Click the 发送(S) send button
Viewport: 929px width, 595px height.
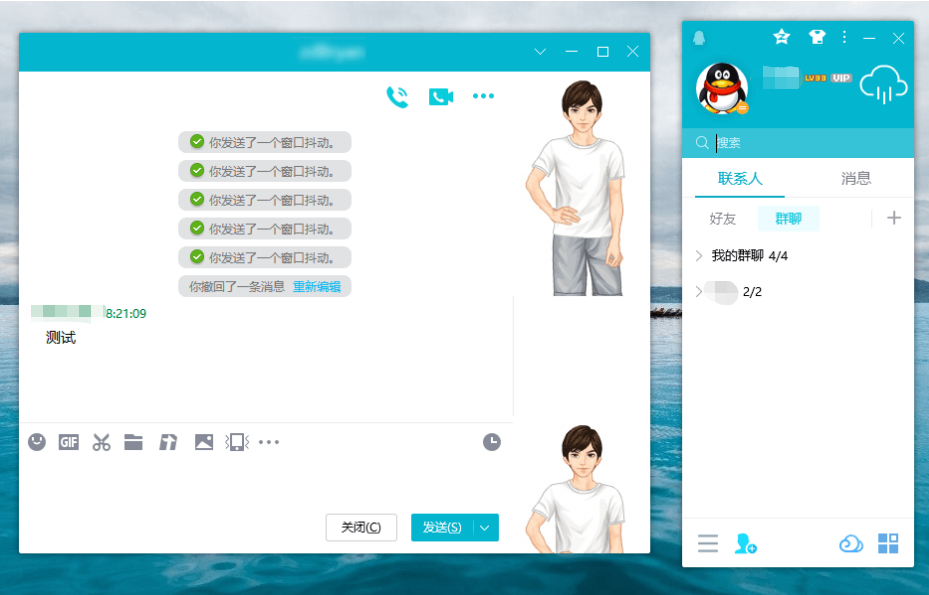441,528
